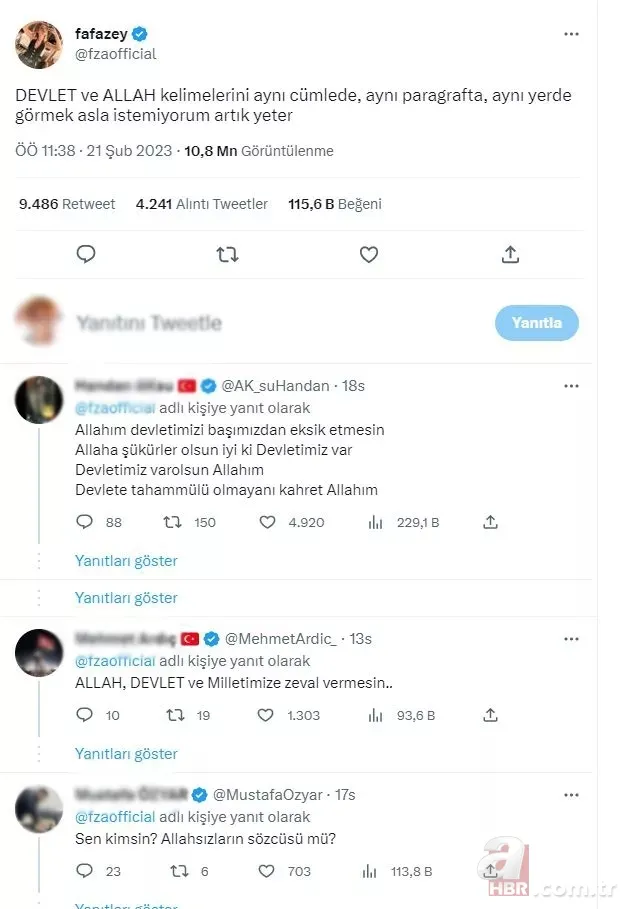621x909 pixels.
Task: Open Mustafa Özyar's tweet options menu
Action: pyautogui.click(x=571, y=794)
